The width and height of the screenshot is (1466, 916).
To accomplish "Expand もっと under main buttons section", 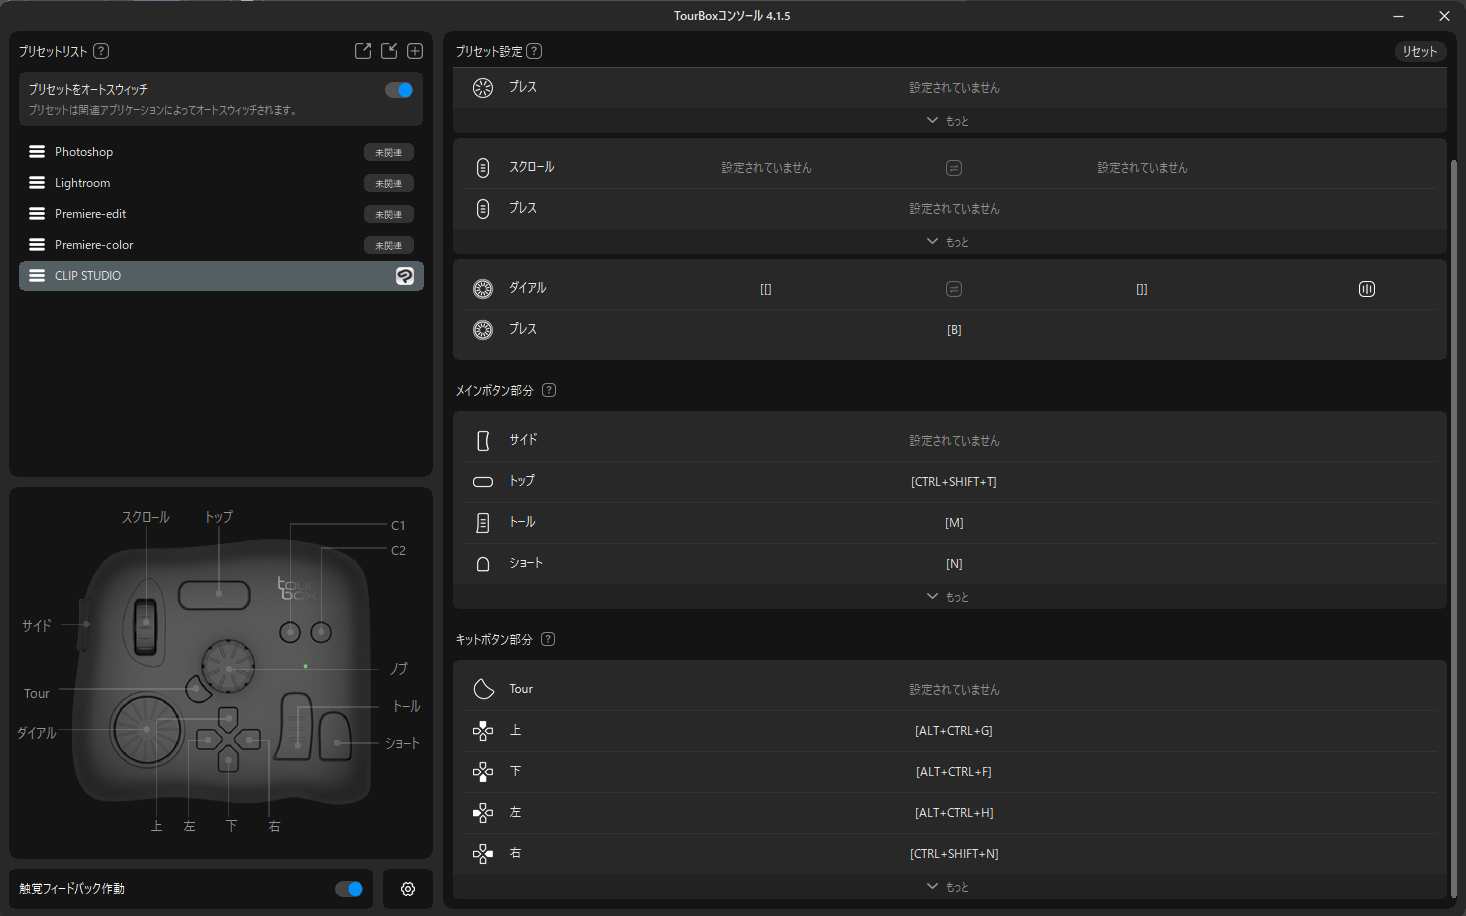I will click(948, 597).
